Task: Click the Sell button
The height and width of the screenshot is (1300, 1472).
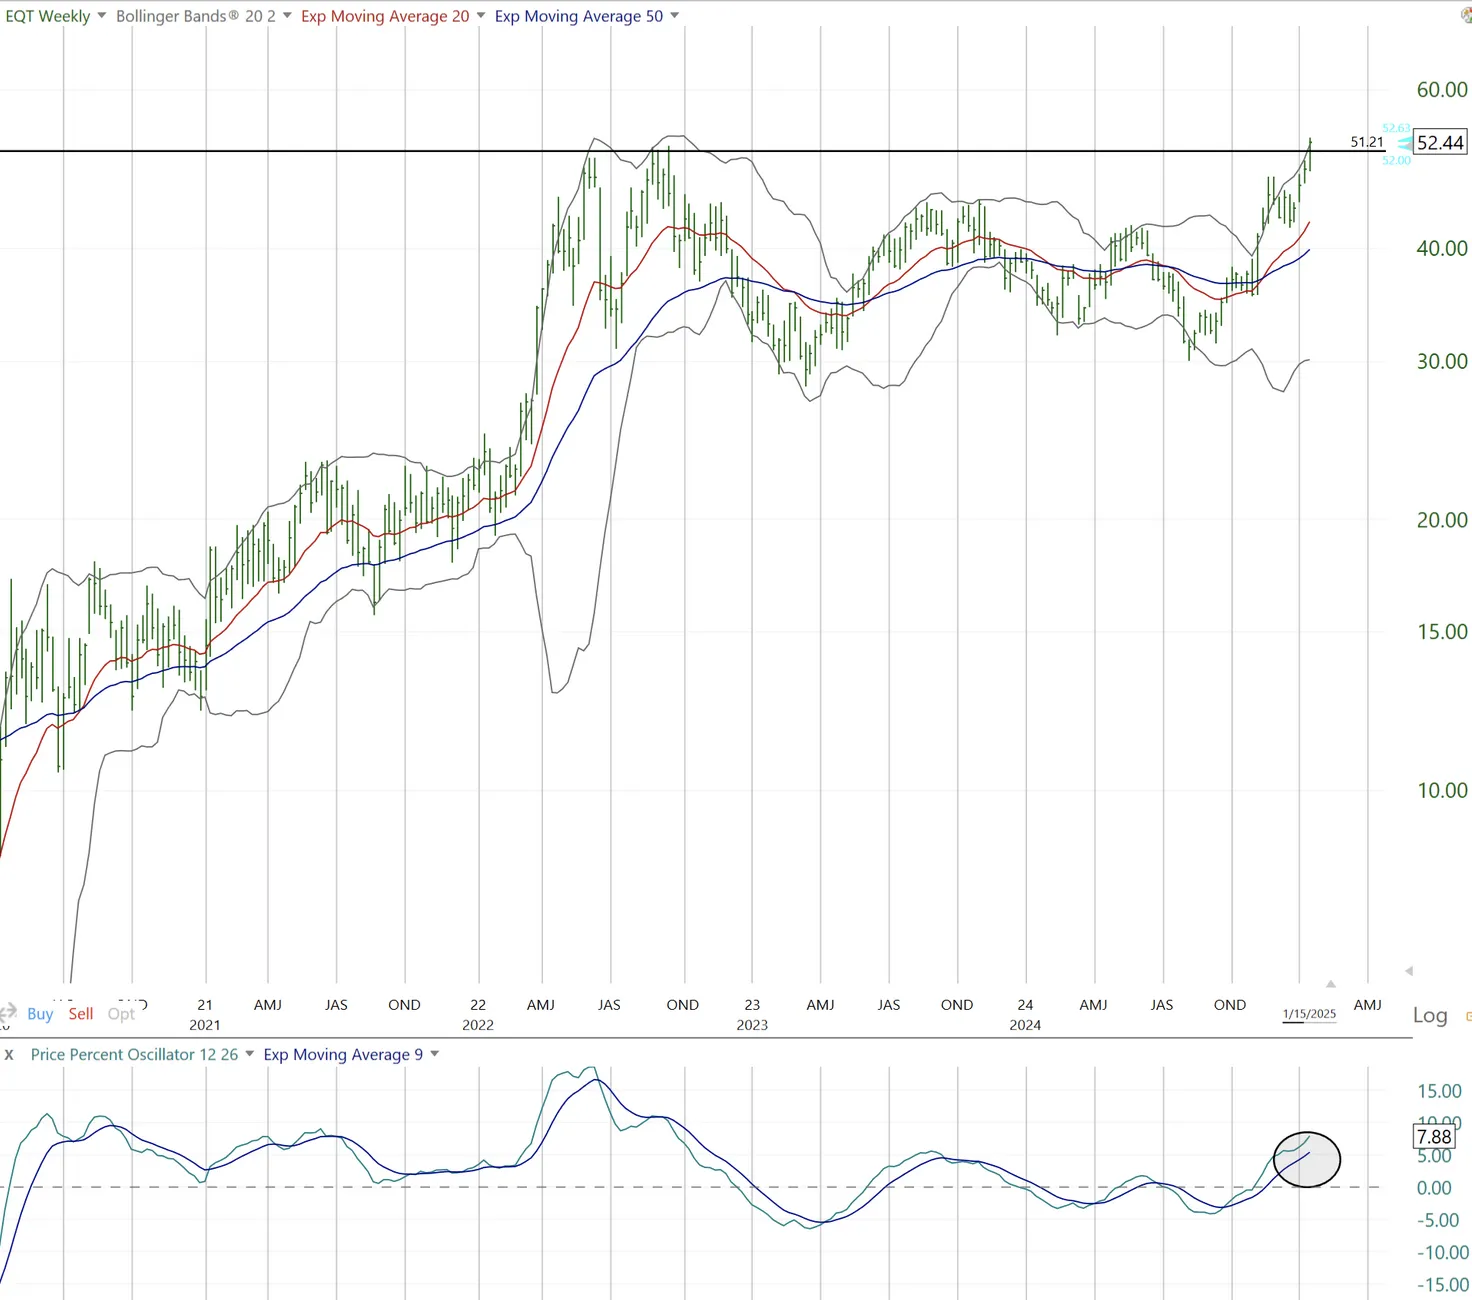Action: click(x=80, y=1013)
